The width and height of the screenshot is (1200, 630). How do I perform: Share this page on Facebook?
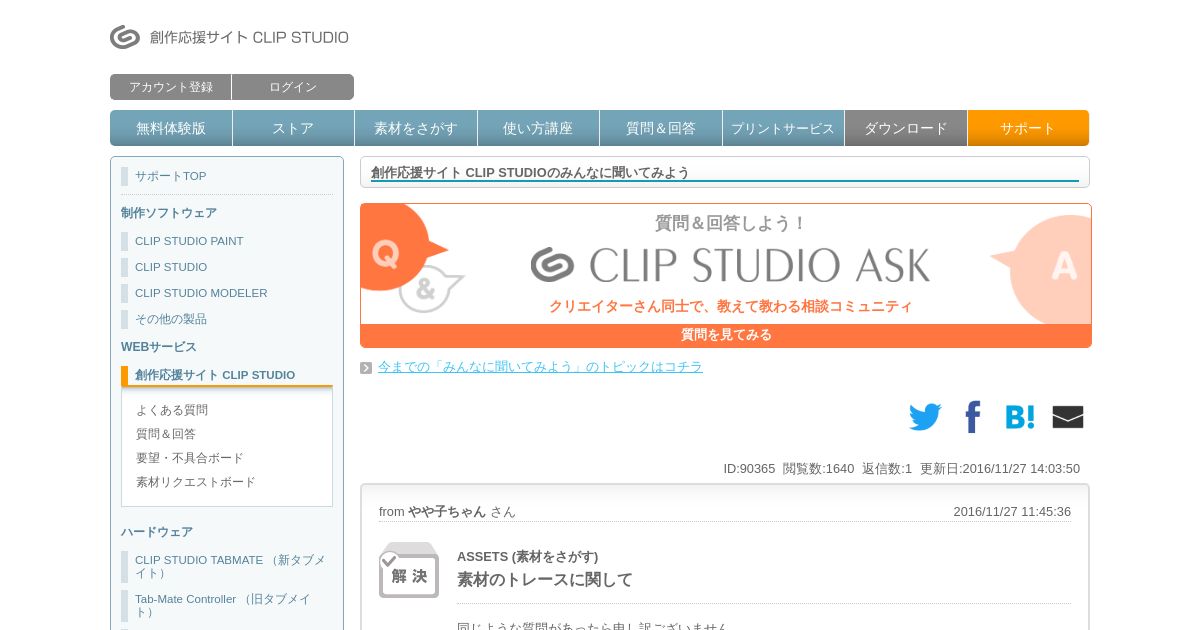[972, 417]
